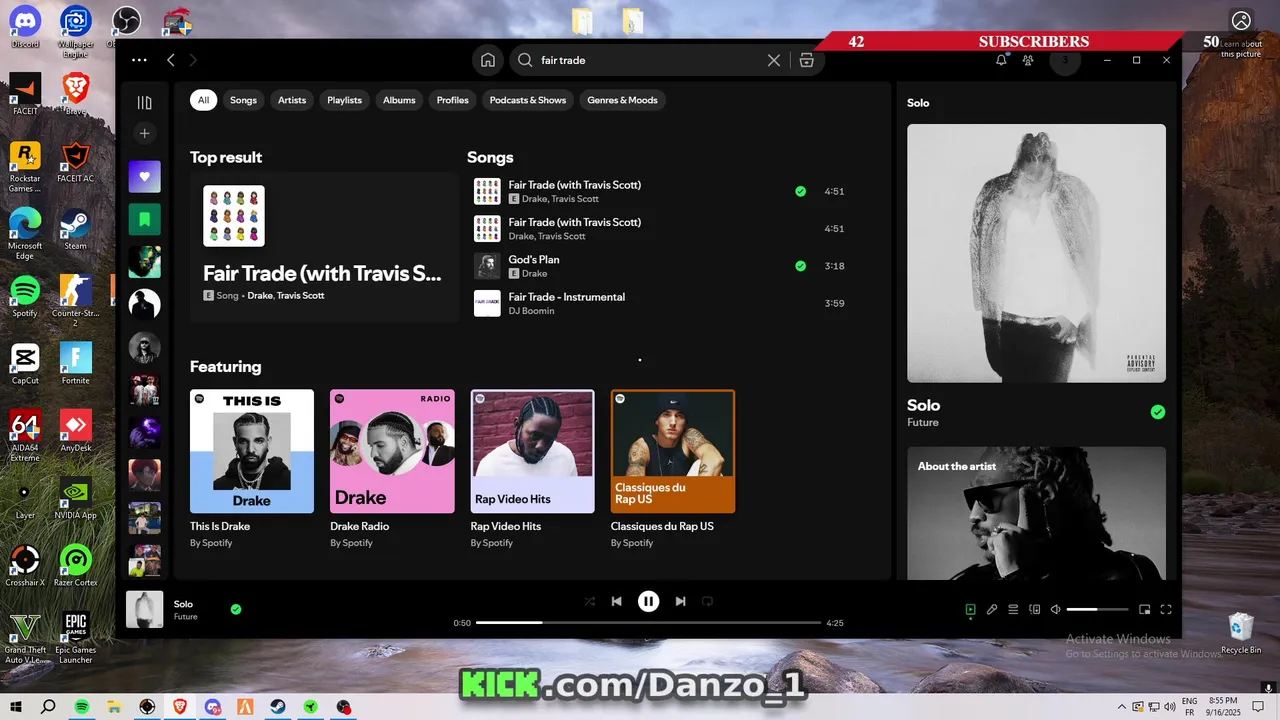
Task: Filter by Podcasts & Shows
Action: click(527, 100)
